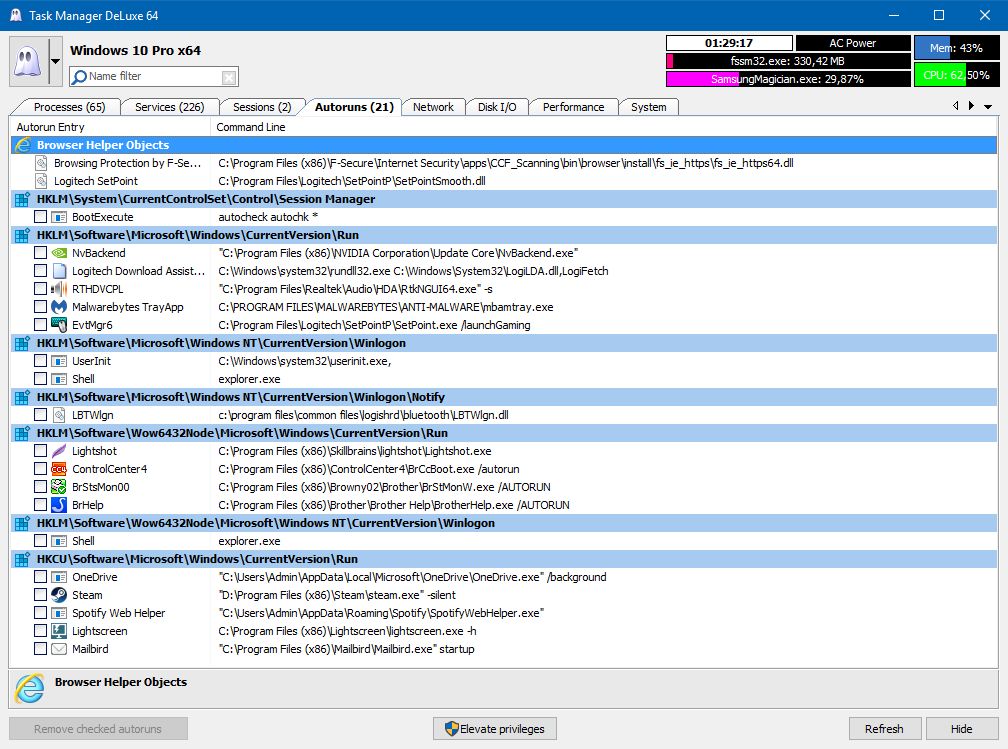Click the 01:29:17 uptime display

pyautogui.click(x=729, y=43)
